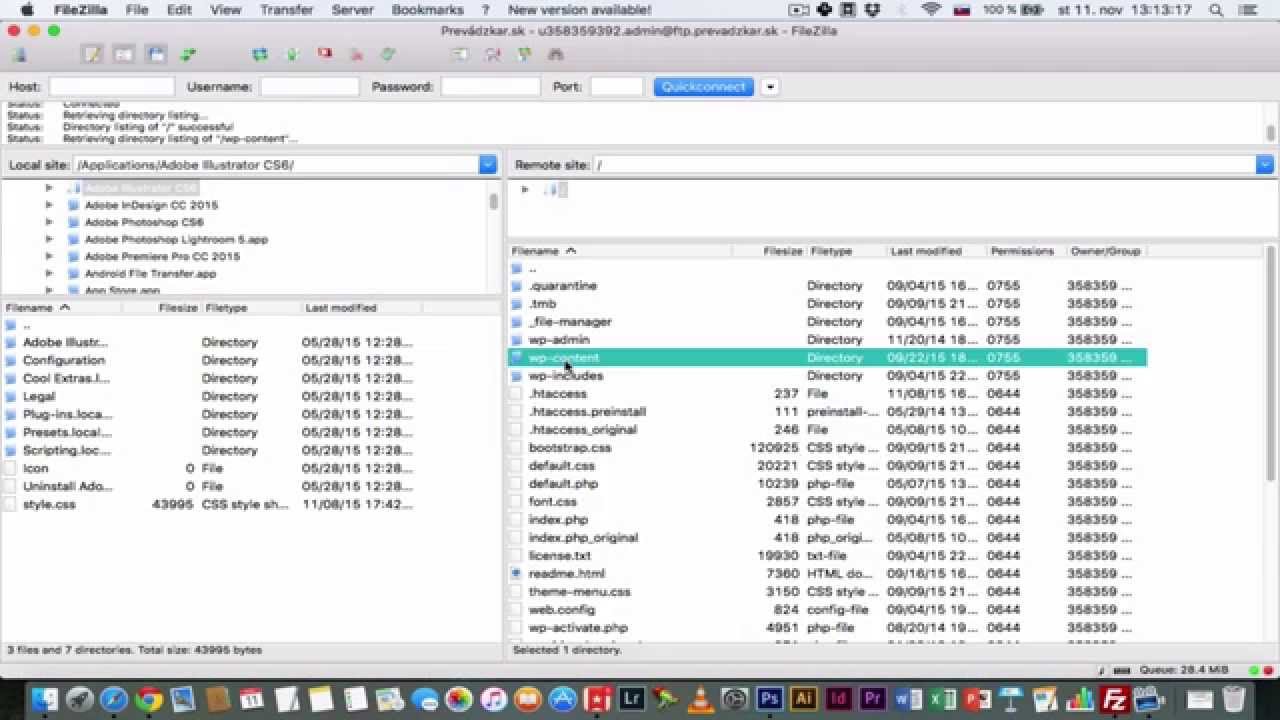Image resolution: width=1280 pixels, height=720 pixels.
Task: Toggle the remote directory tree view
Action: tap(156, 55)
